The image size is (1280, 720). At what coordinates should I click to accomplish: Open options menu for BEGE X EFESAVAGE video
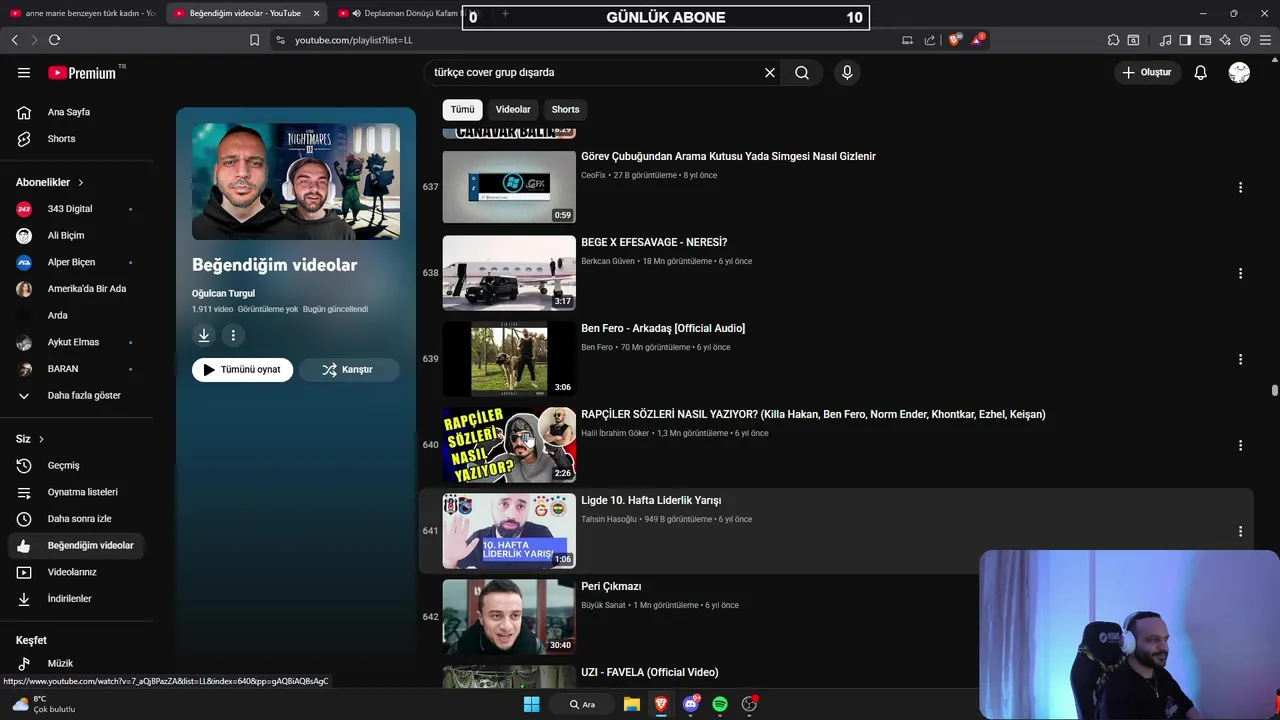point(1240,273)
